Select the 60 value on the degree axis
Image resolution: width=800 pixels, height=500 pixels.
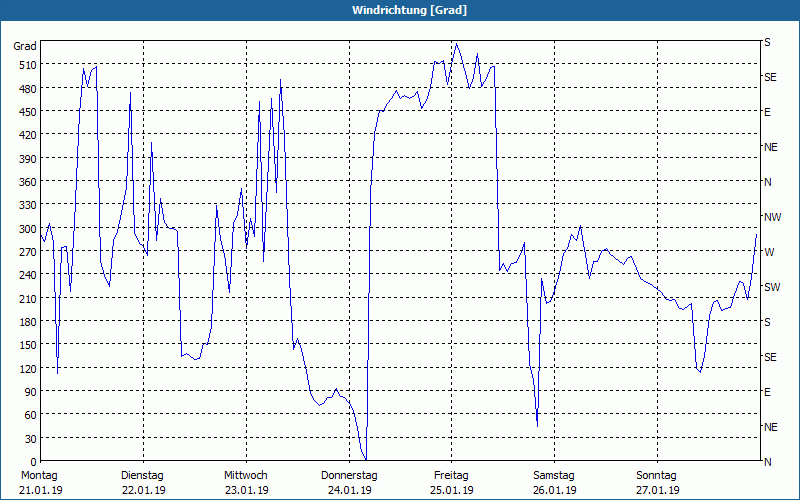31,415
